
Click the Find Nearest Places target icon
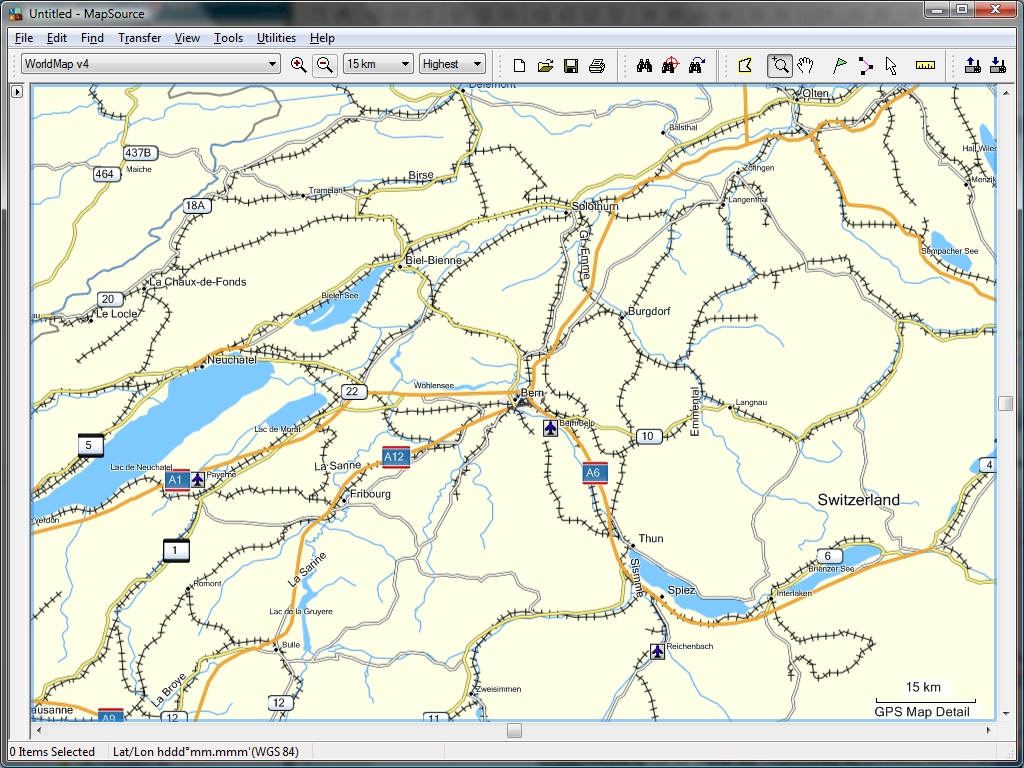pos(670,65)
